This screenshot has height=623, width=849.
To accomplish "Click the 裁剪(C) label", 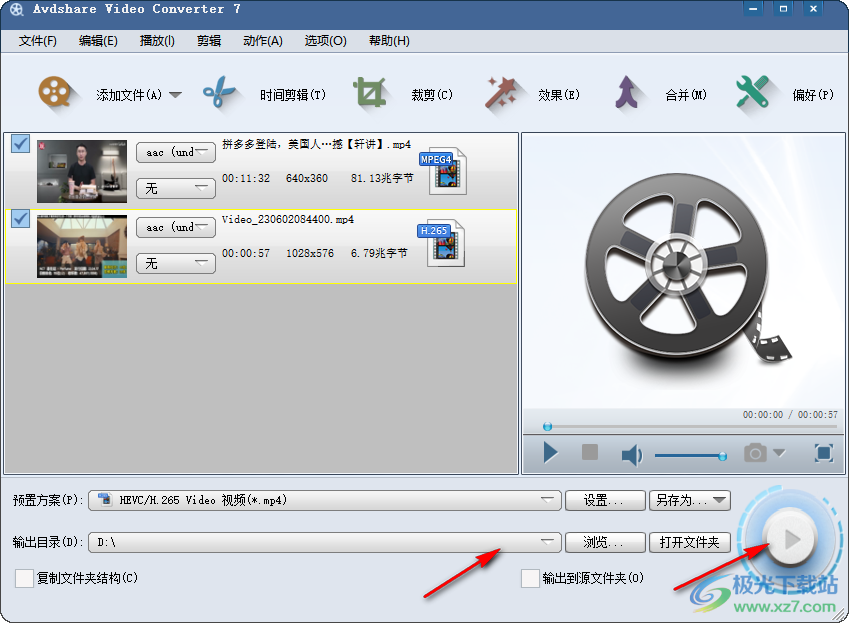I will pos(432,95).
